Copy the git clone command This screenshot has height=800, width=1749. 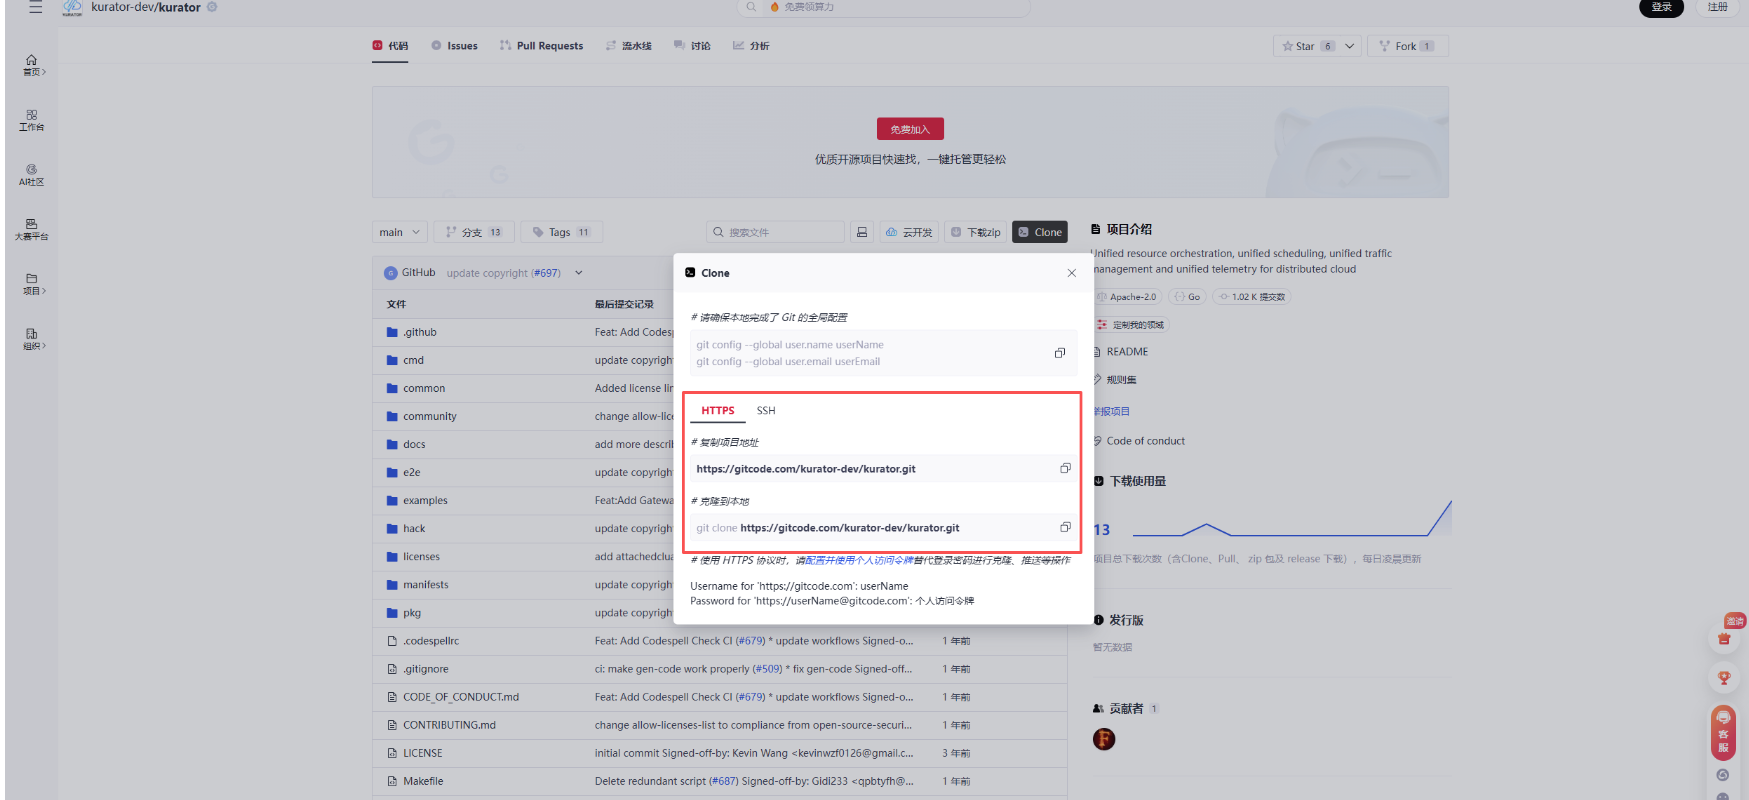tap(1065, 527)
